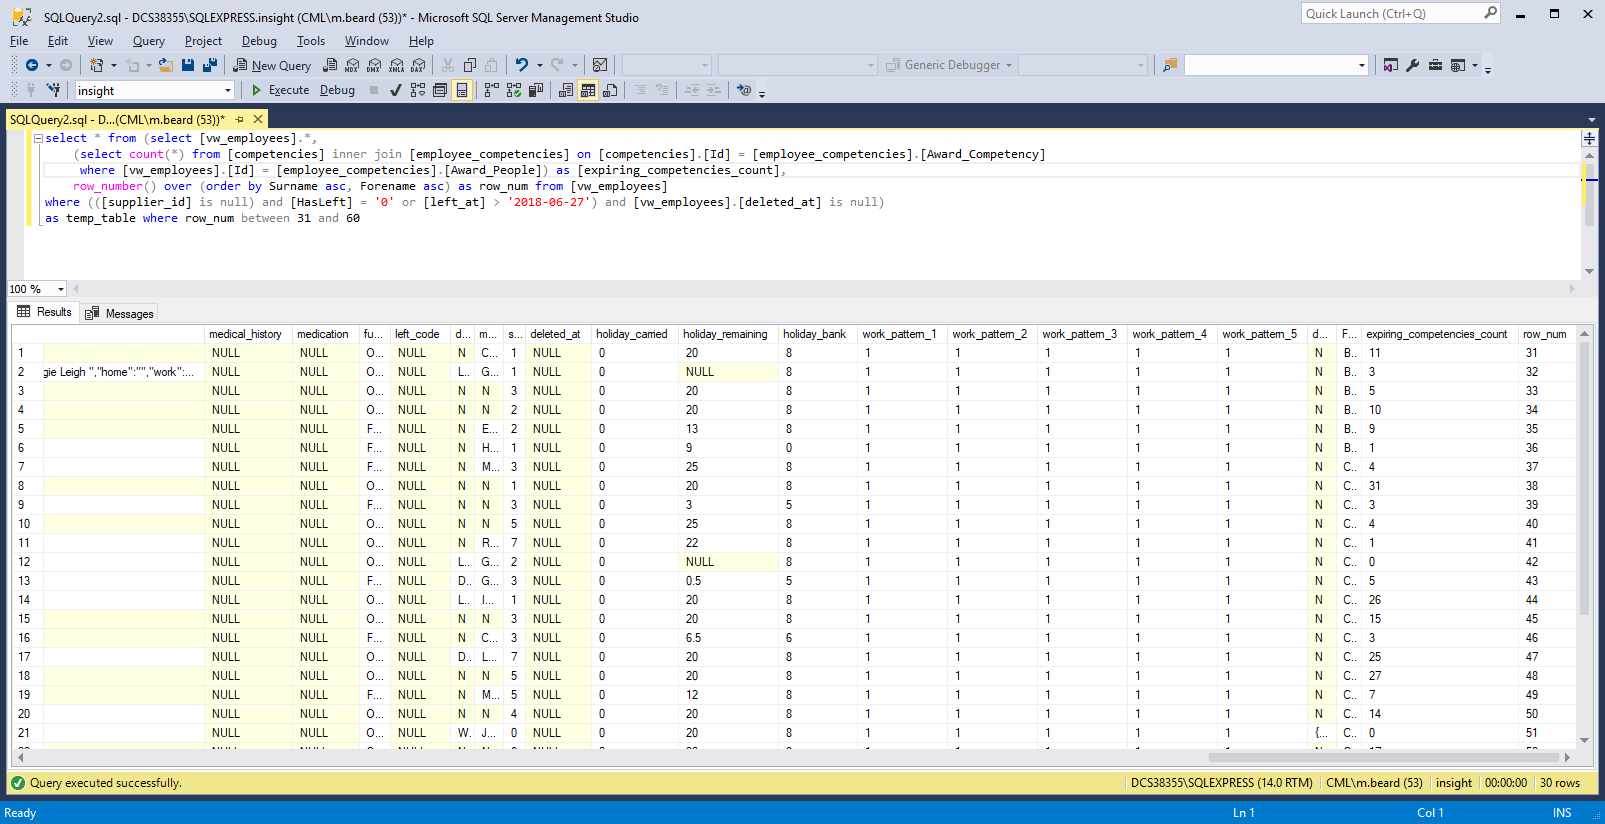Open the Query menu
This screenshot has width=1605, height=824.
(148, 41)
